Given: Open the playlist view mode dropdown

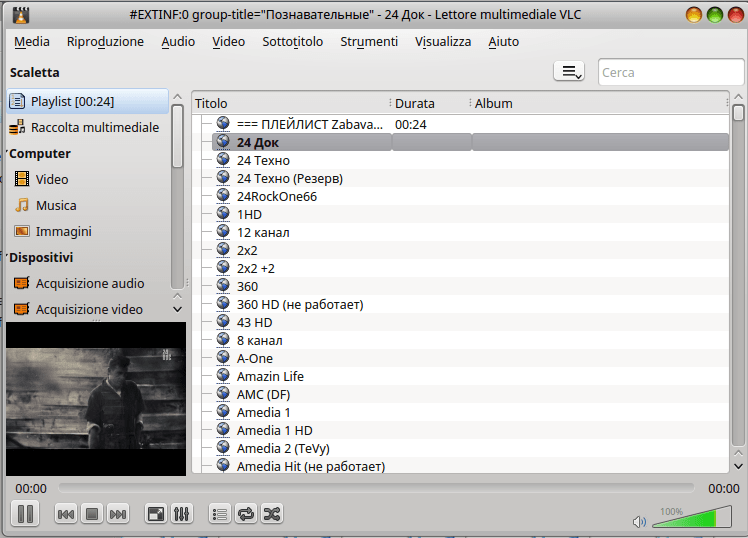Looking at the screenshot, I should [x=569, y=72].
